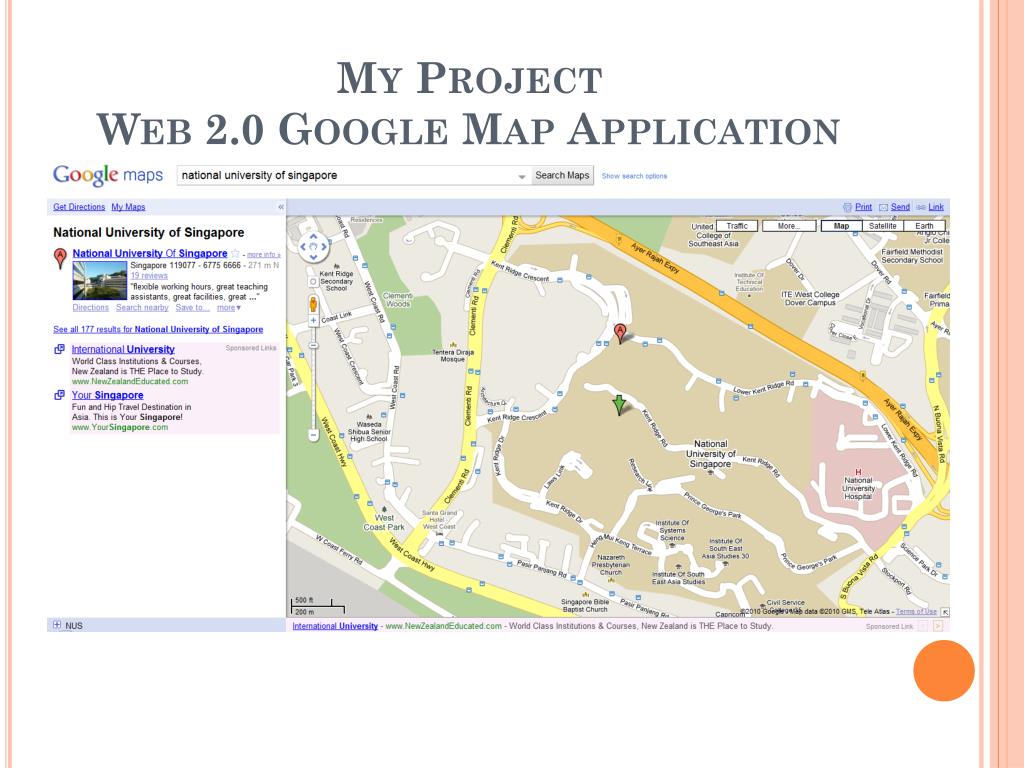Open the More... layers dropdown
This screenshot has height=768, width=1024.
pyautogui.click(x=788, y=226)
